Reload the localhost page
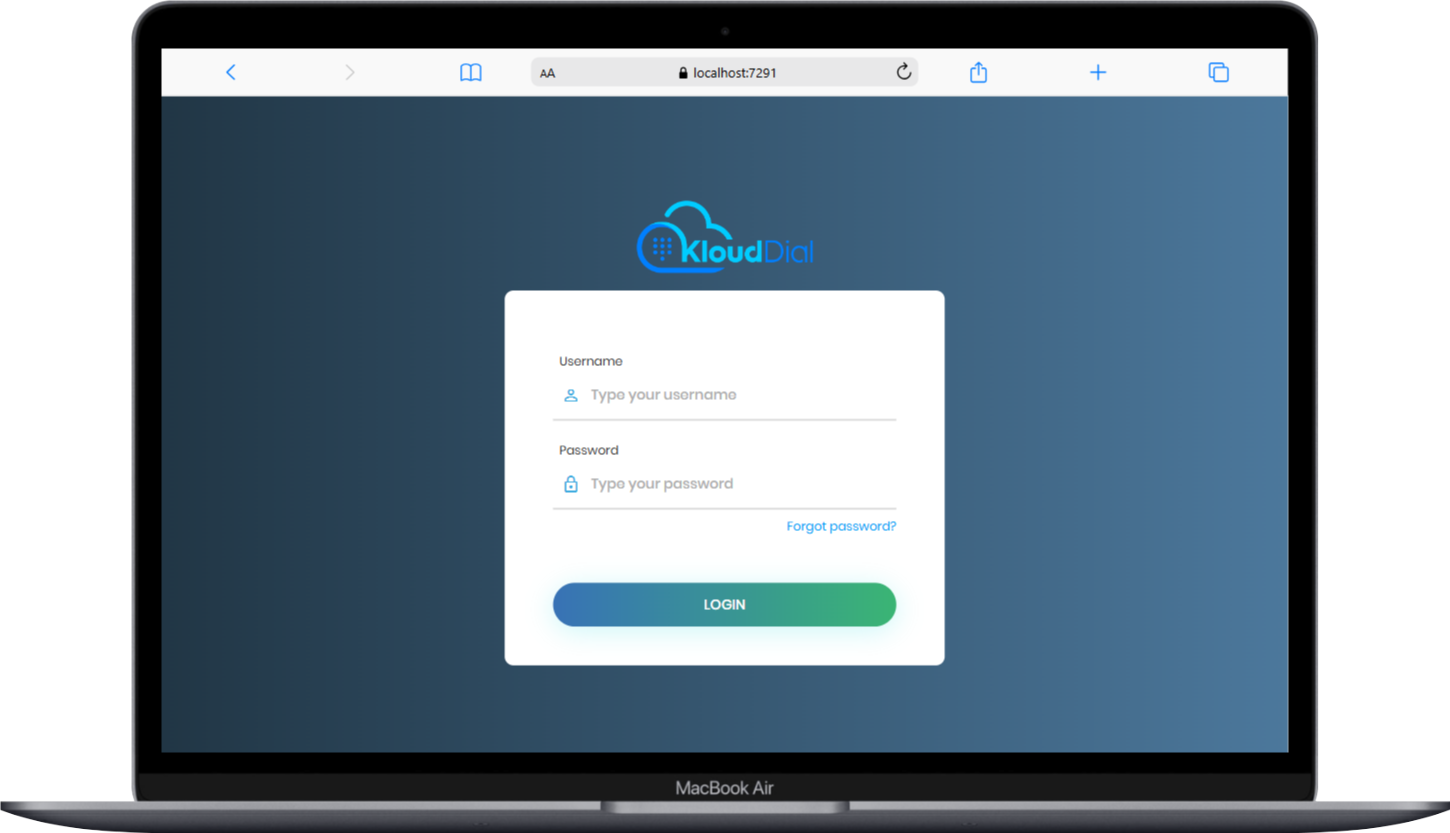Screen dimensions: 1450x833 (x=903, y=72)
